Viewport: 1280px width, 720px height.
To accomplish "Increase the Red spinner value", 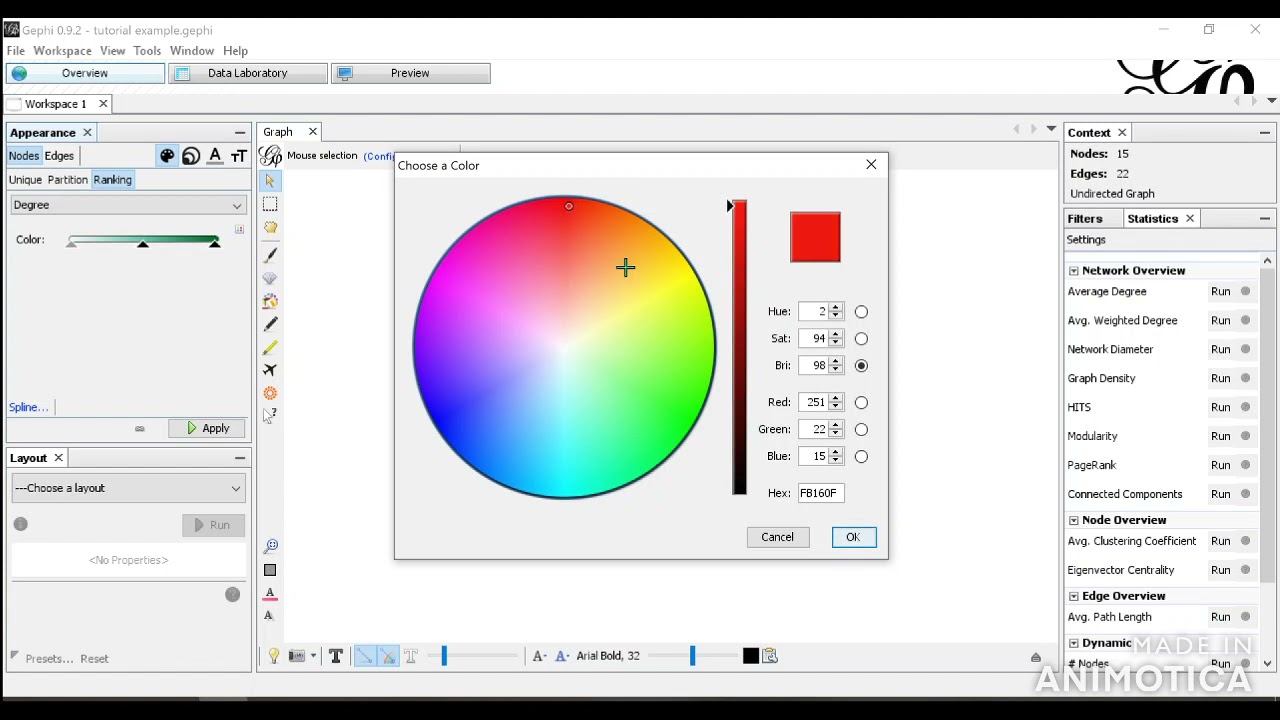I will (836, 398).
